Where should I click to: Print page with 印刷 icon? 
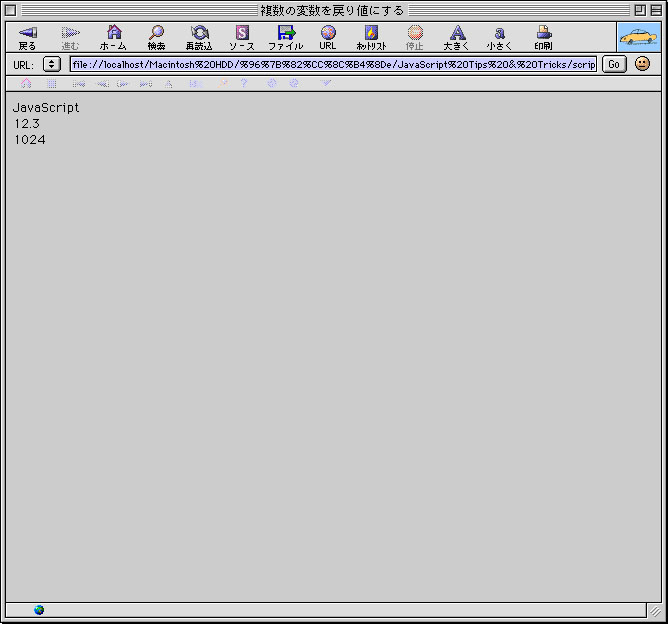pyautogui.click(x=544, y=32)
